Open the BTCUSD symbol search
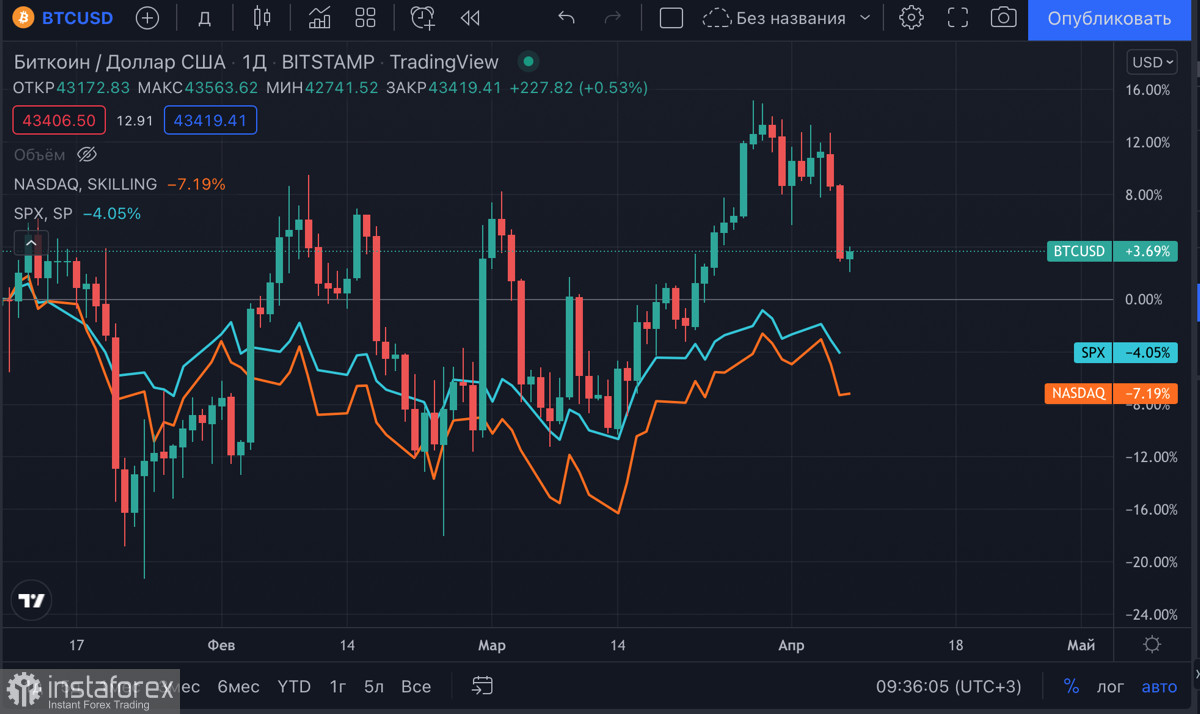1200x714 pixels. (x=62, y=18)
